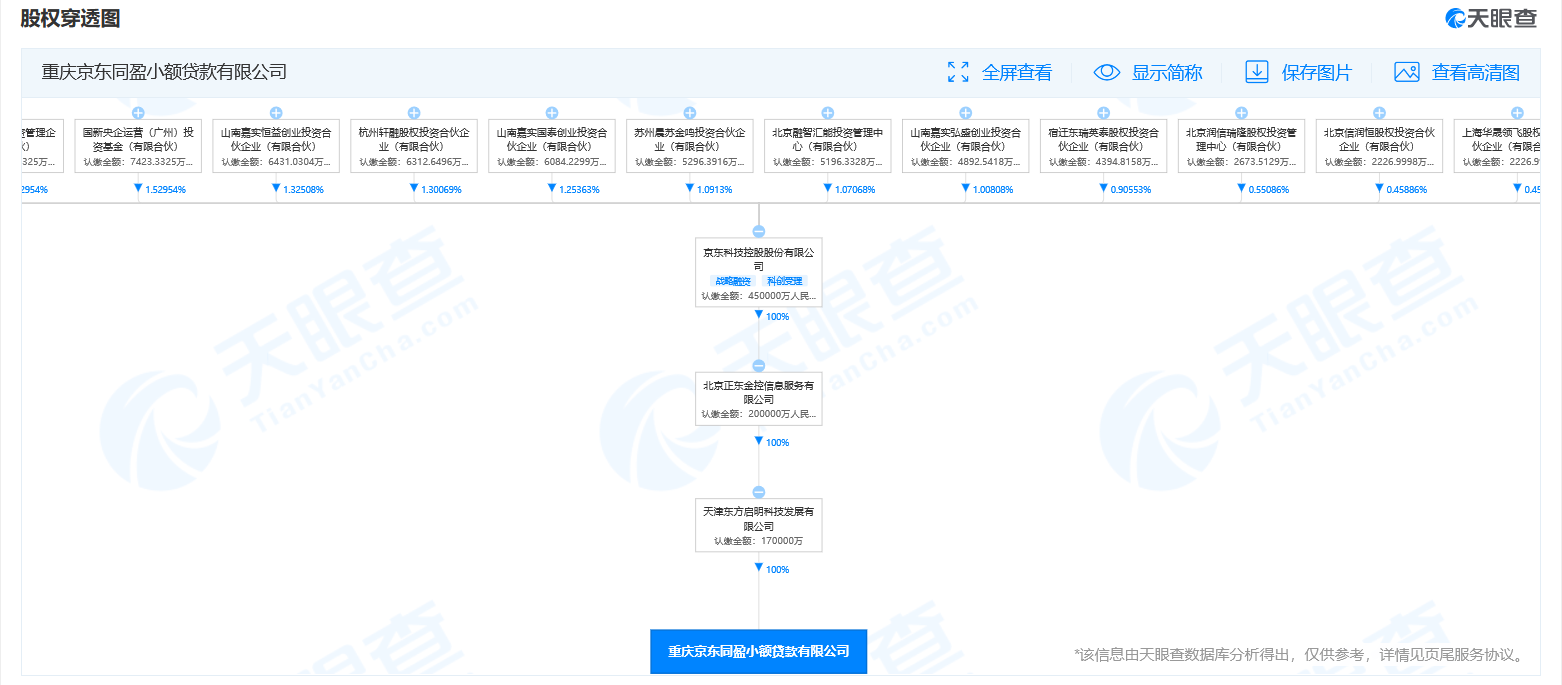This screenshot has height=685, width=1562.
Task: Collapse node above 京东科技控股股份有限公司
Action: [x=759, y=231]
